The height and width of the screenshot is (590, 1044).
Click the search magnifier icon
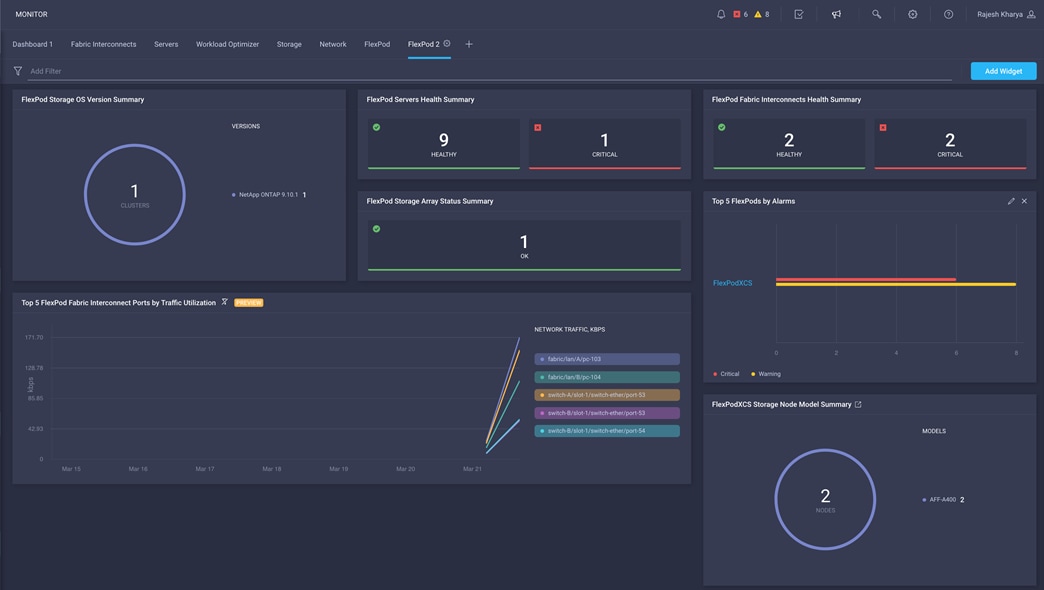click(x=876, y=14)
